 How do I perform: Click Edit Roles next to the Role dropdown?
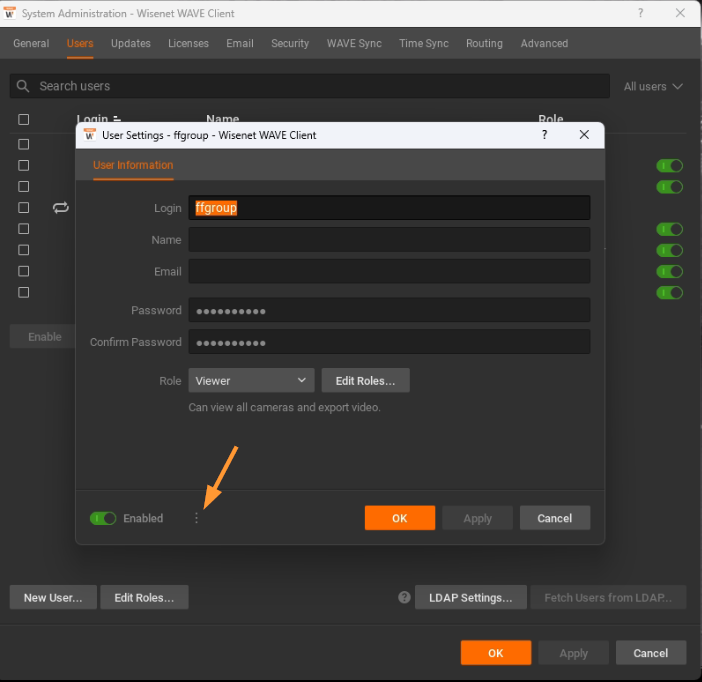click(365, 381)
